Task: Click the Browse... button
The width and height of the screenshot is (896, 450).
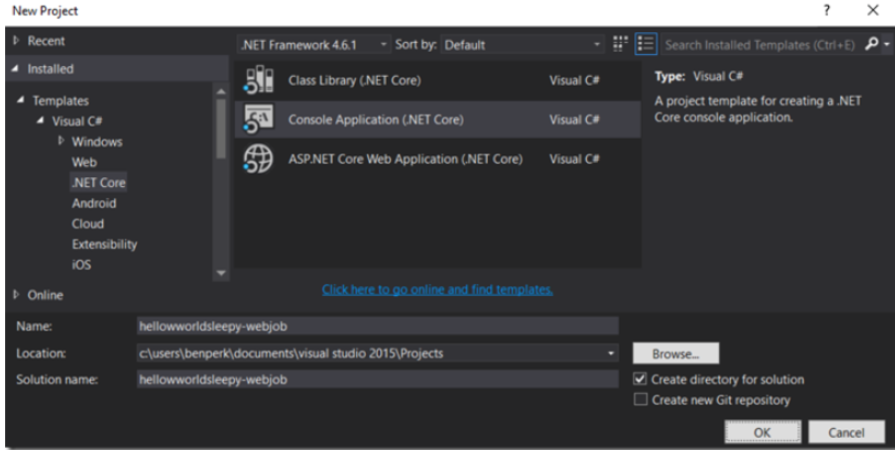Action: 675,353
